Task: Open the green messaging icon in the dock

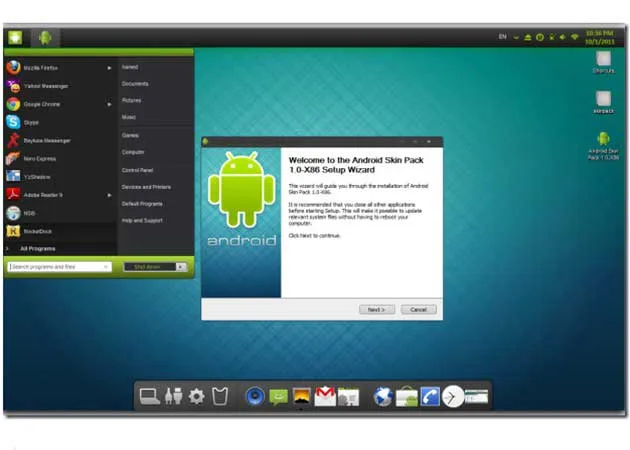Action: click(x=278, y=397)
